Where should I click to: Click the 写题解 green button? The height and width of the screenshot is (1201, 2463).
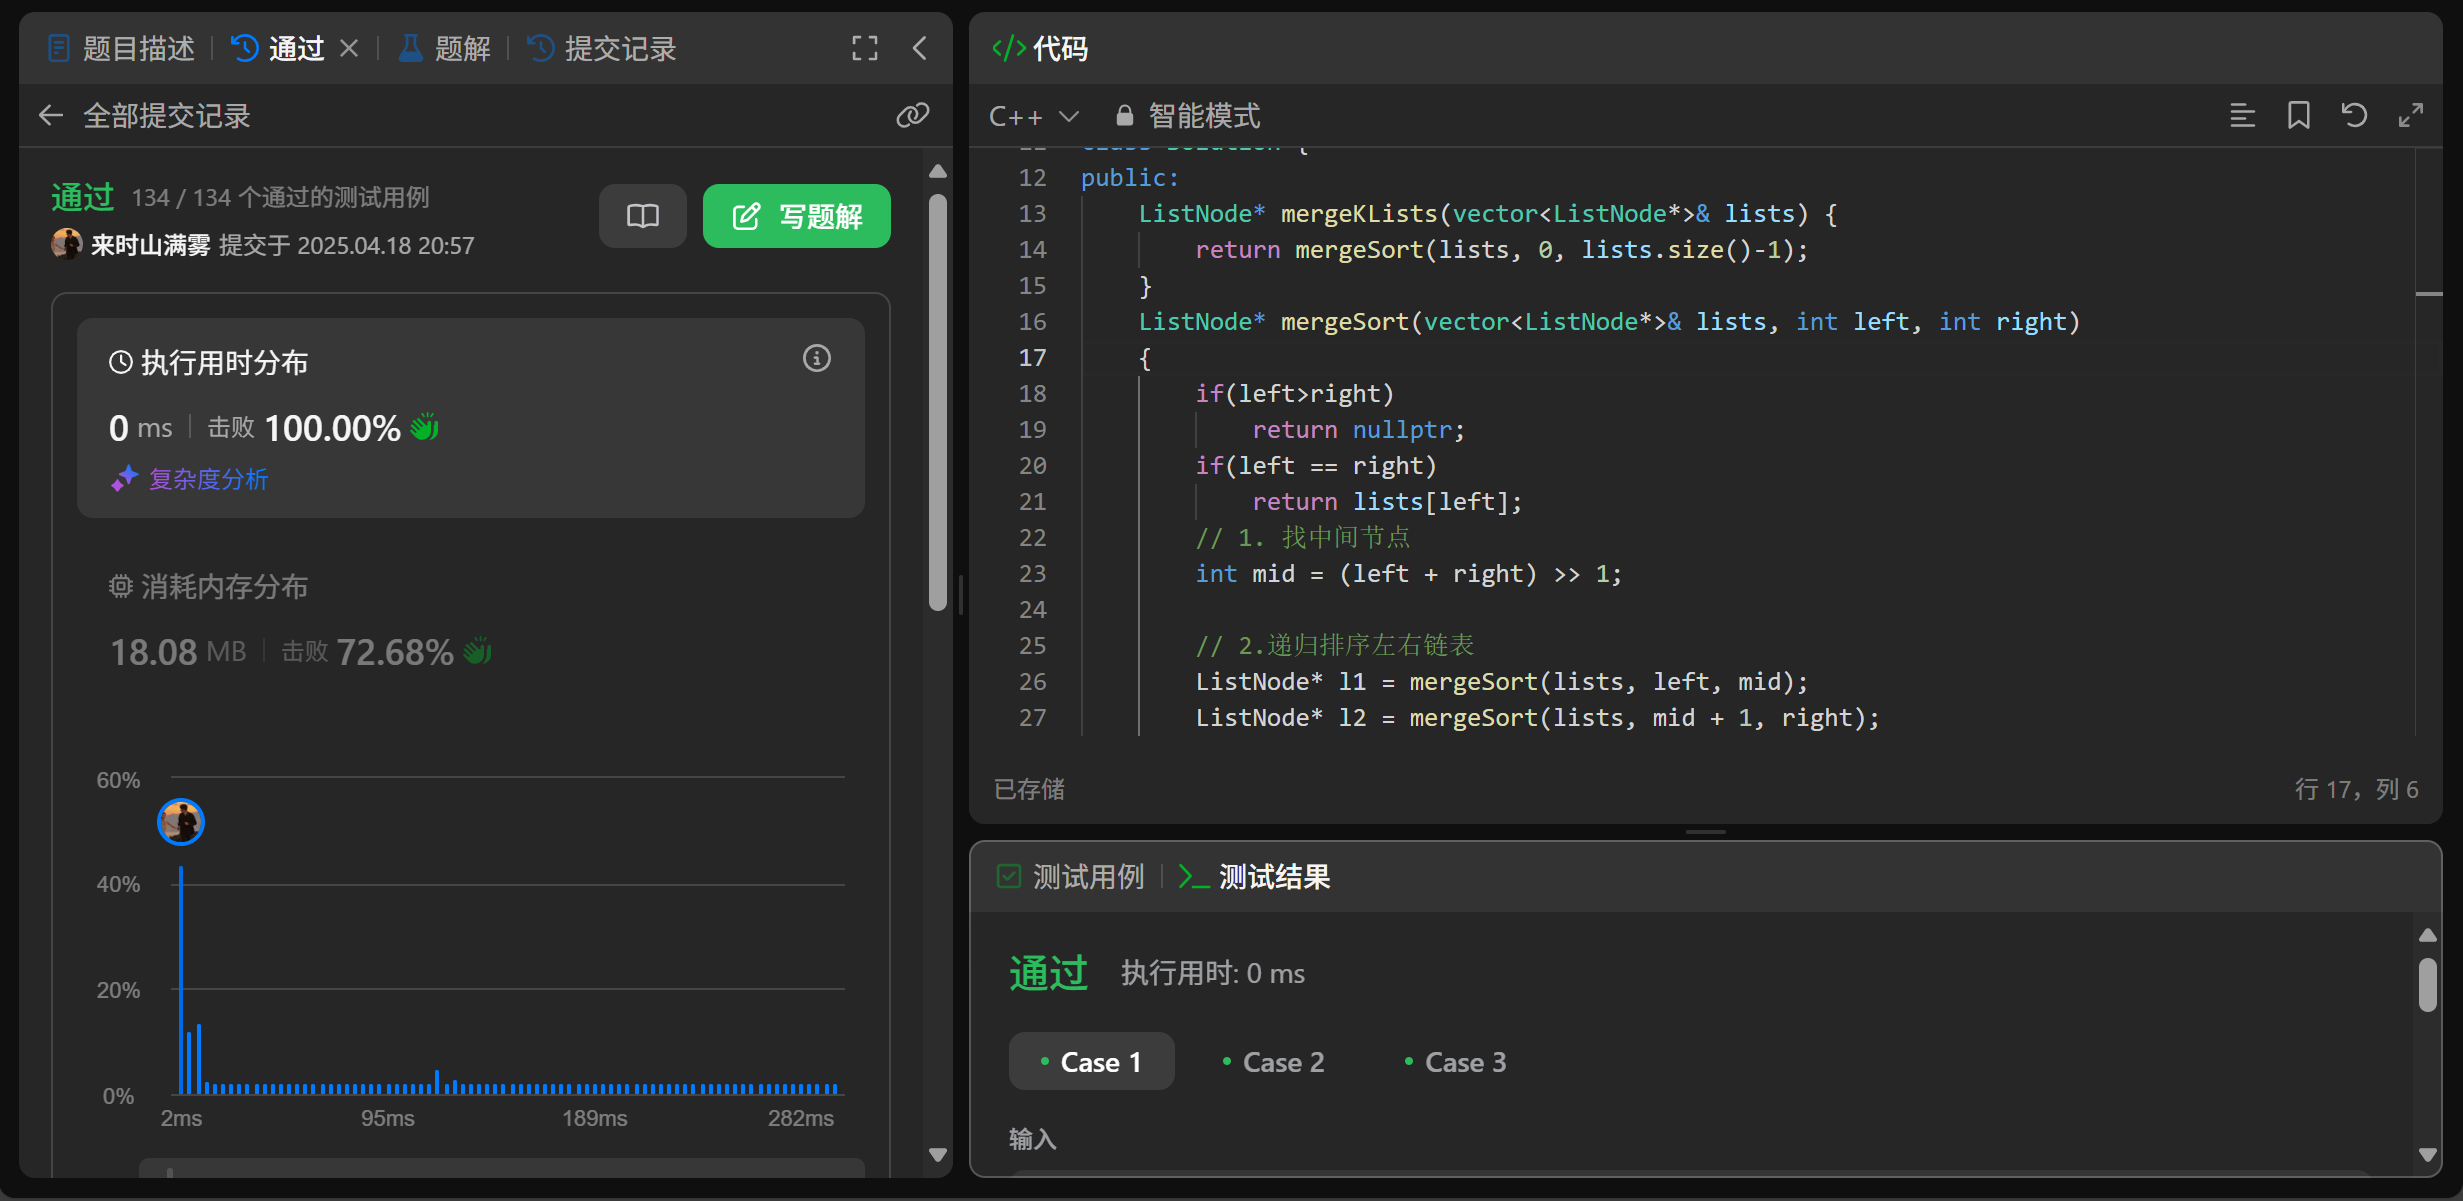pos(796,216)
